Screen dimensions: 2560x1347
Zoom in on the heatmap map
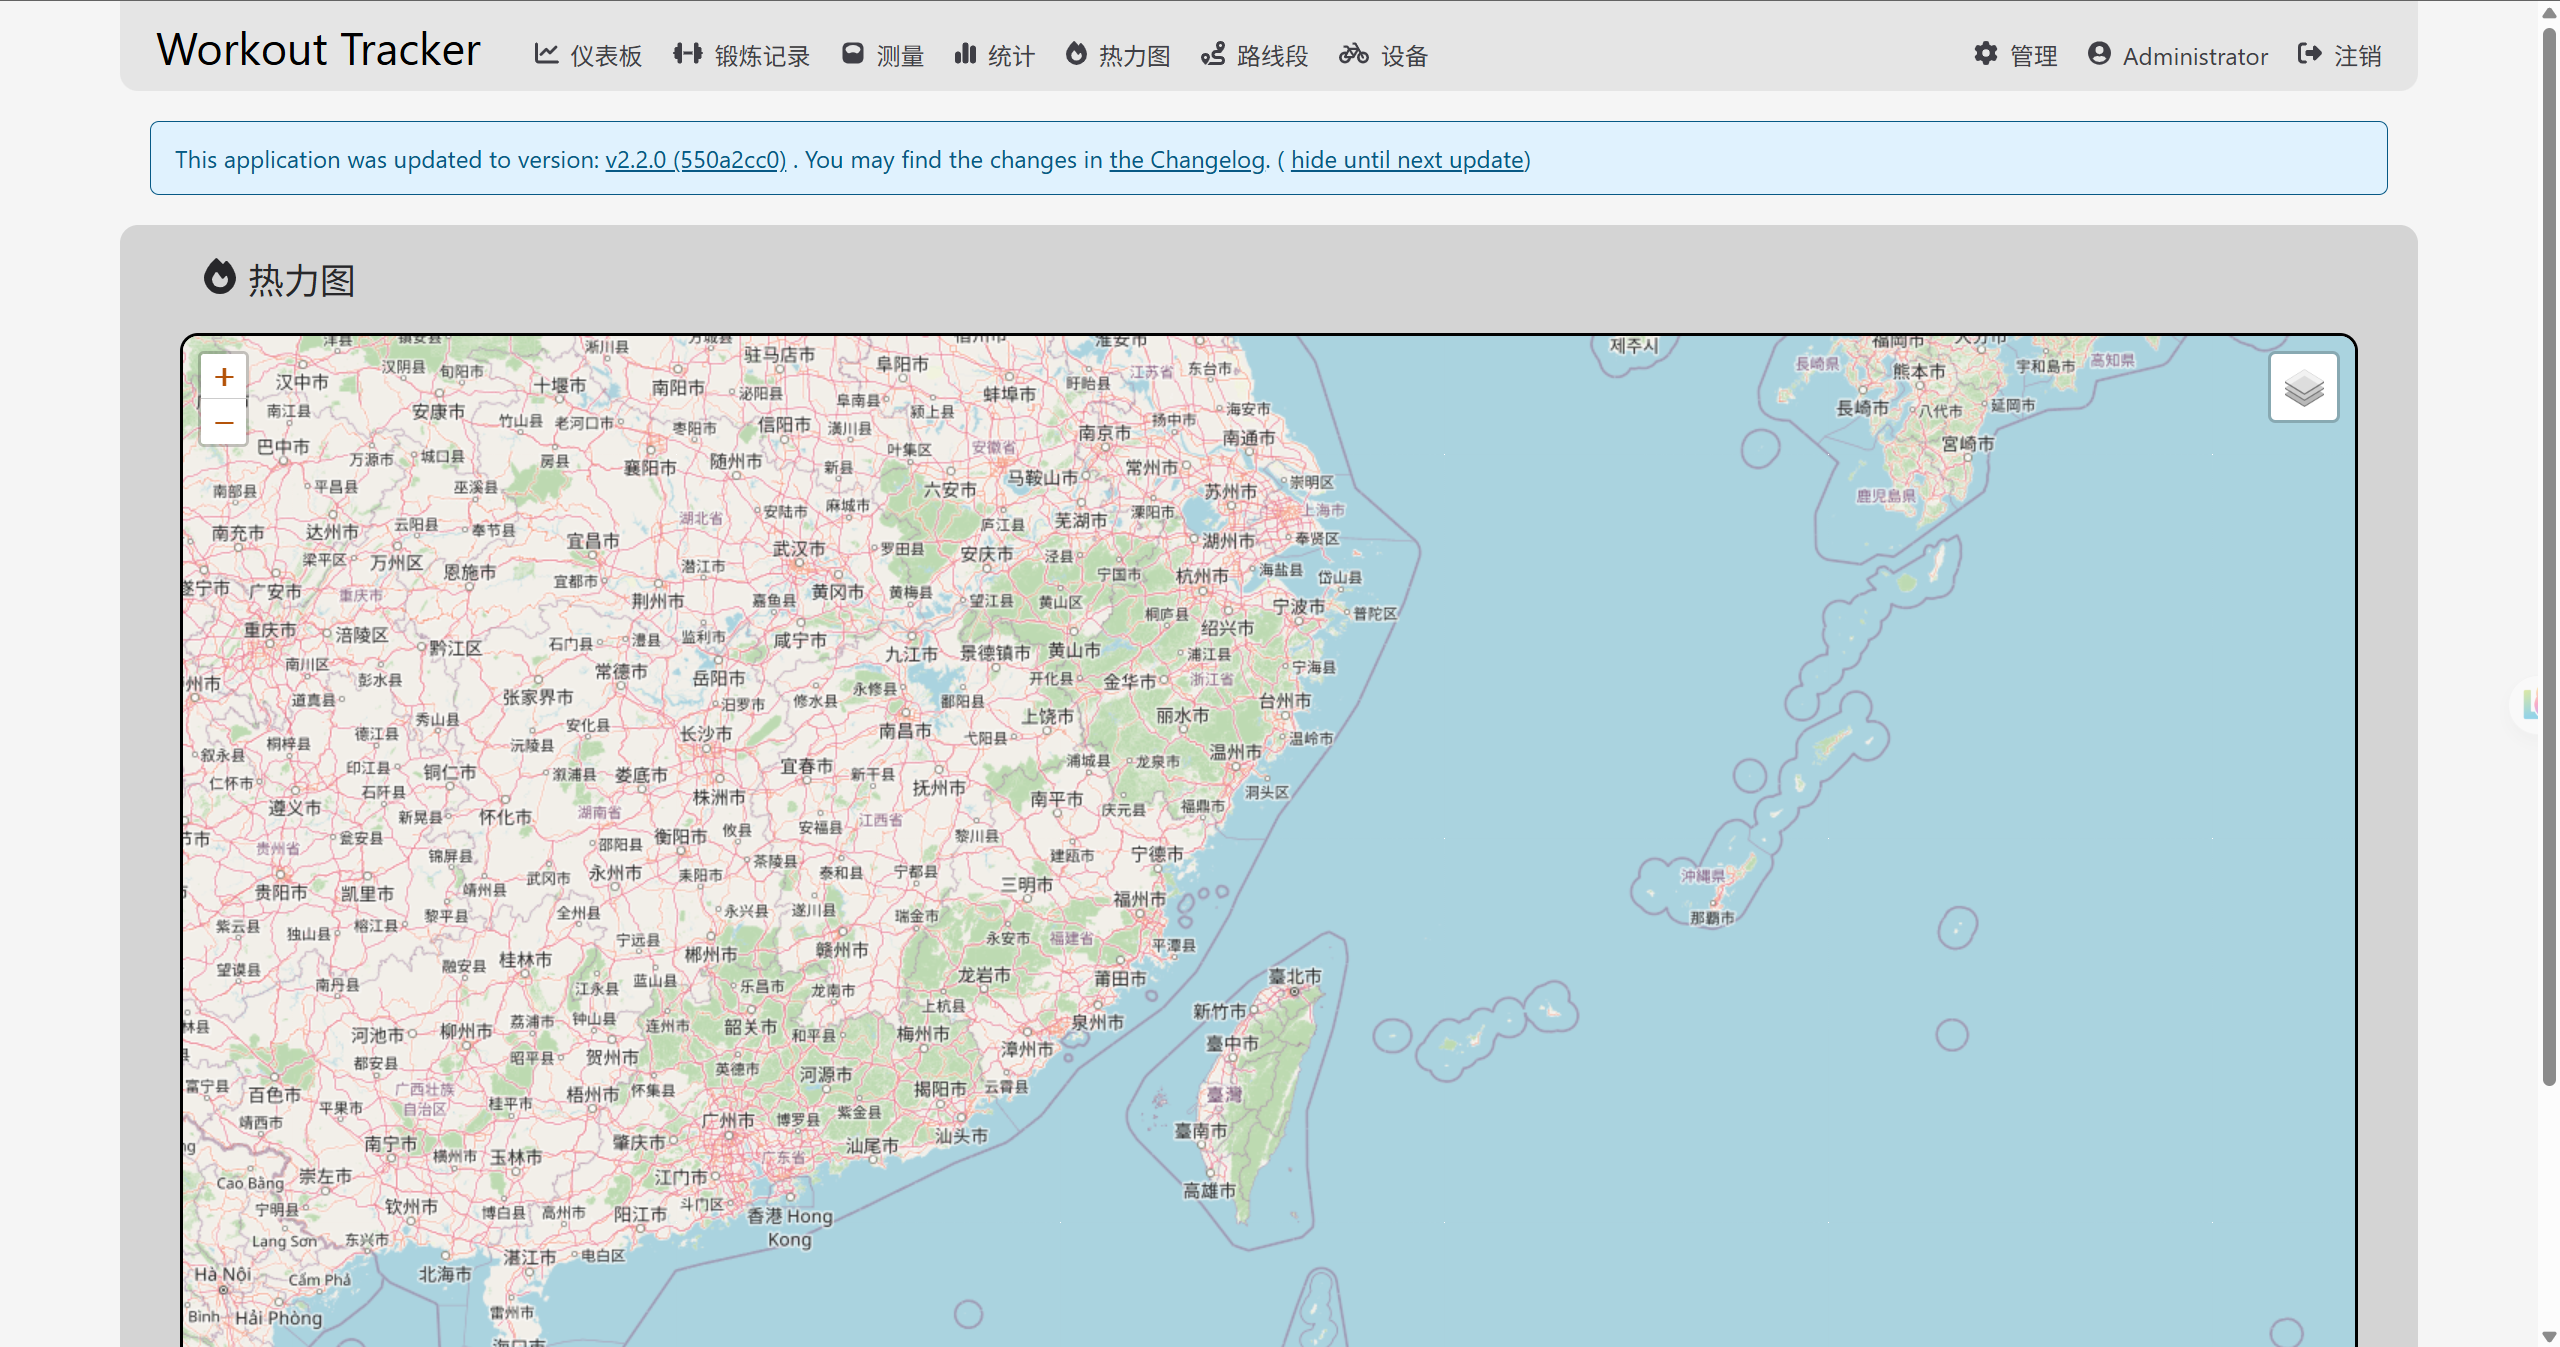point(224,377)
